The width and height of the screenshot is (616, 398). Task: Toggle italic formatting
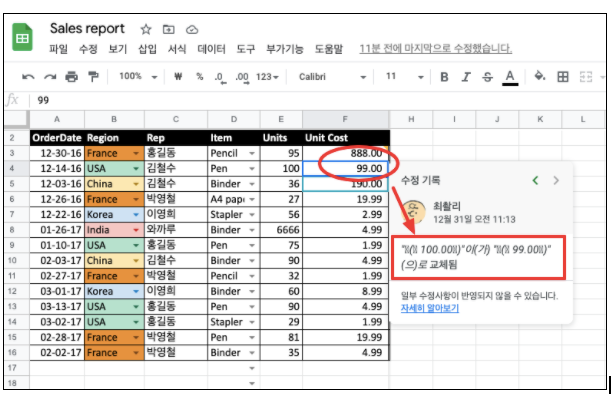point(466,77)
